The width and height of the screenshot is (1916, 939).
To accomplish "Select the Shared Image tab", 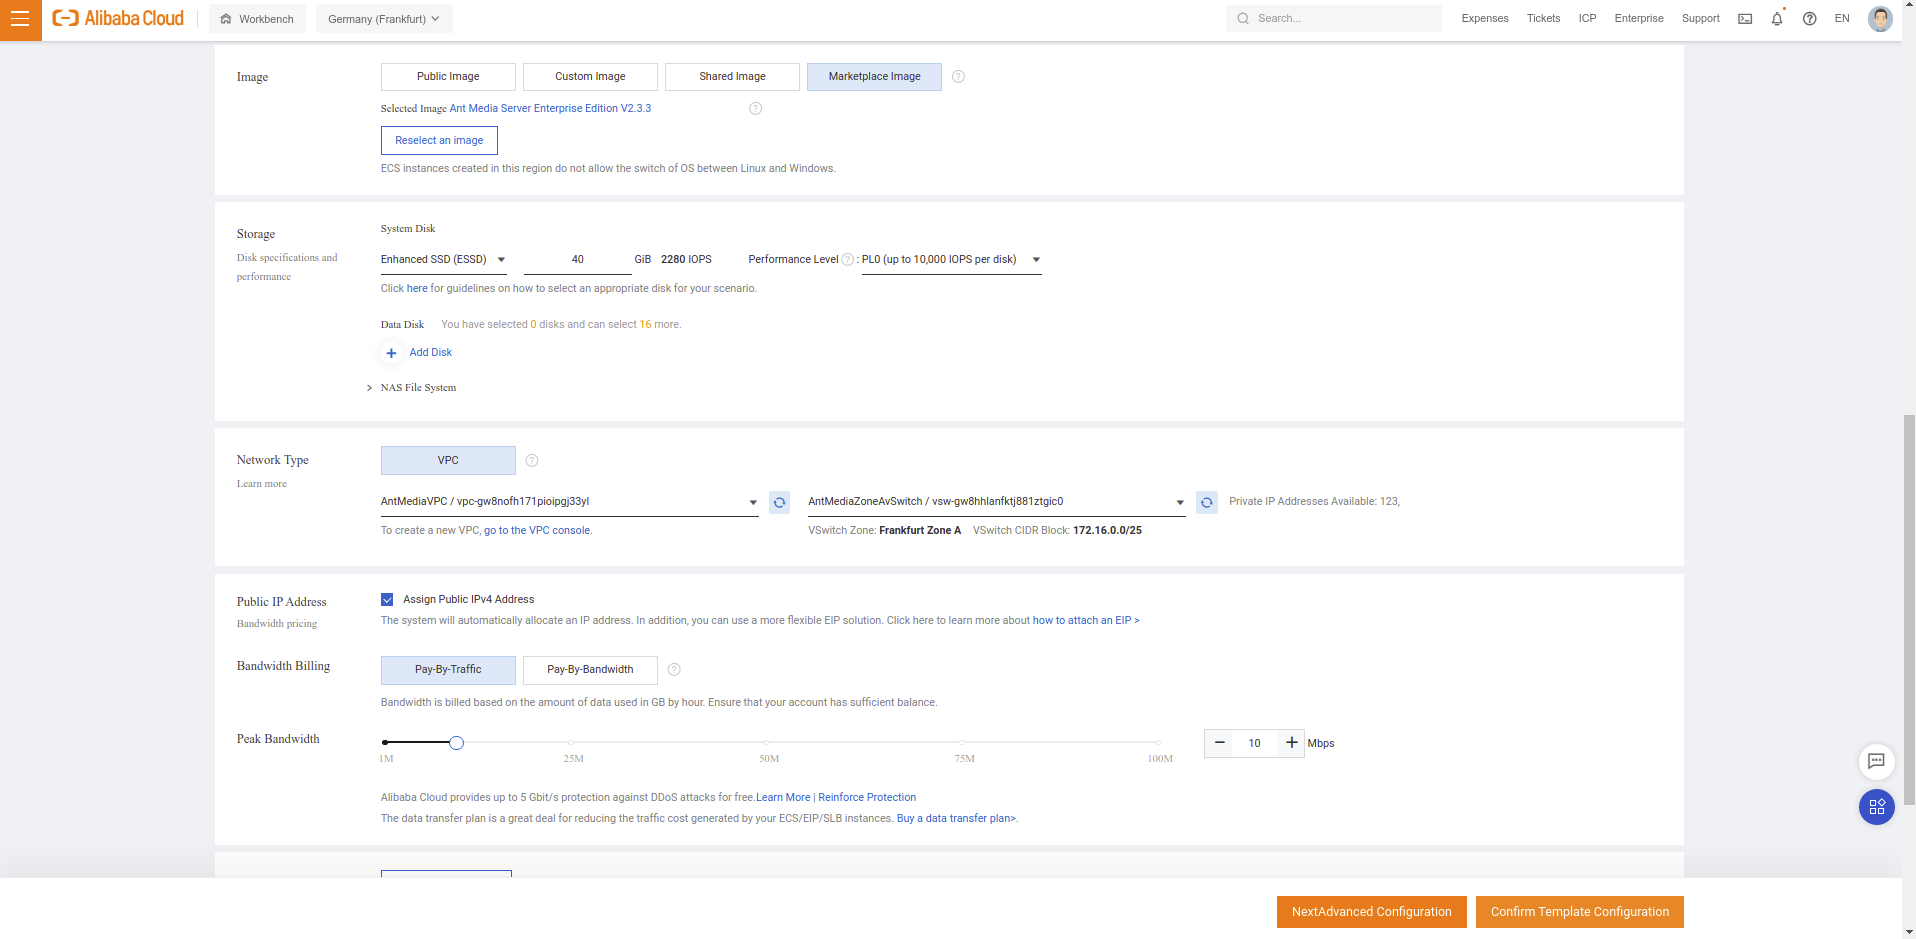I will [x=732, y=77].
